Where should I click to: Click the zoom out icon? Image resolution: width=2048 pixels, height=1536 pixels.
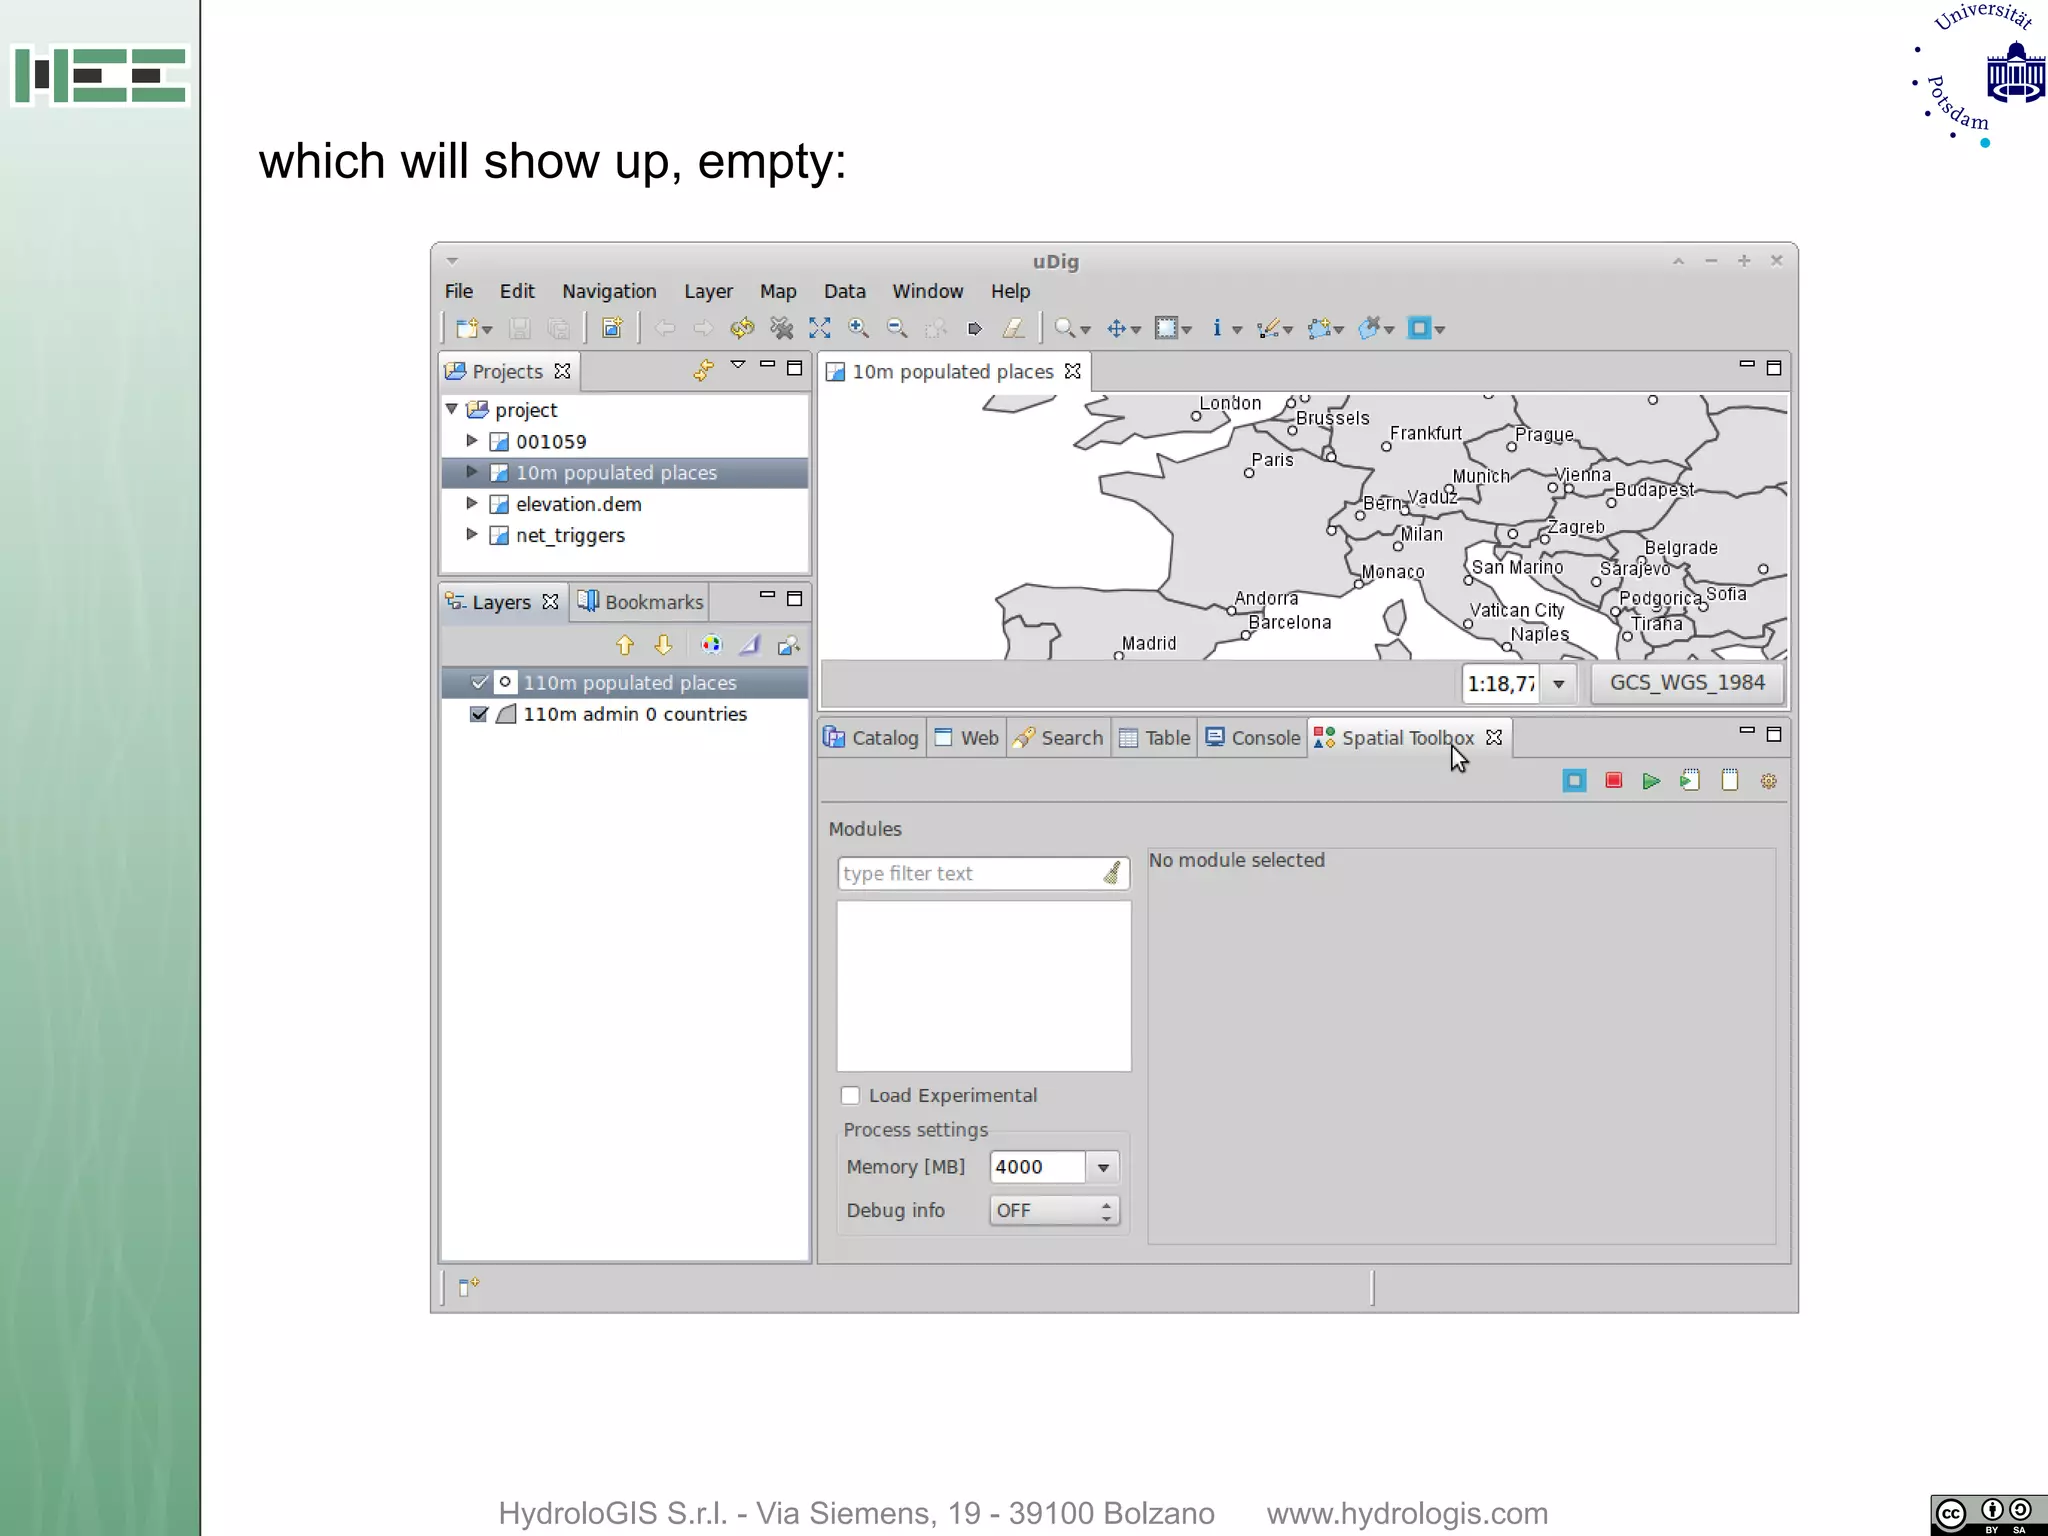pos(897,328)
